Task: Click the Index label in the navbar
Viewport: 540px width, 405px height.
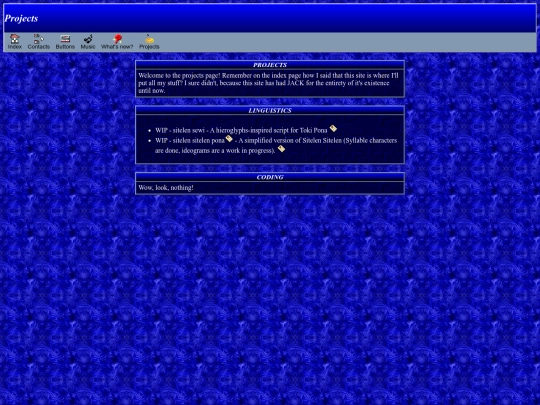Action: 15,46
